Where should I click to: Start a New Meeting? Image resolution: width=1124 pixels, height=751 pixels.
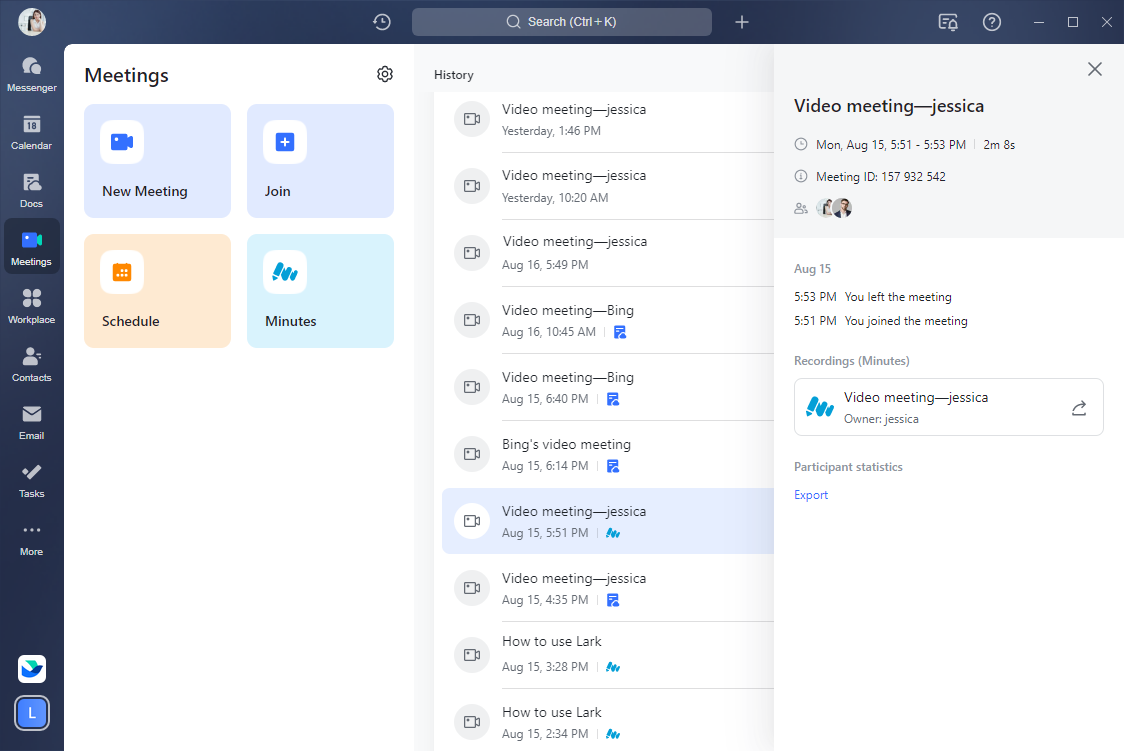tap(157, 161)
